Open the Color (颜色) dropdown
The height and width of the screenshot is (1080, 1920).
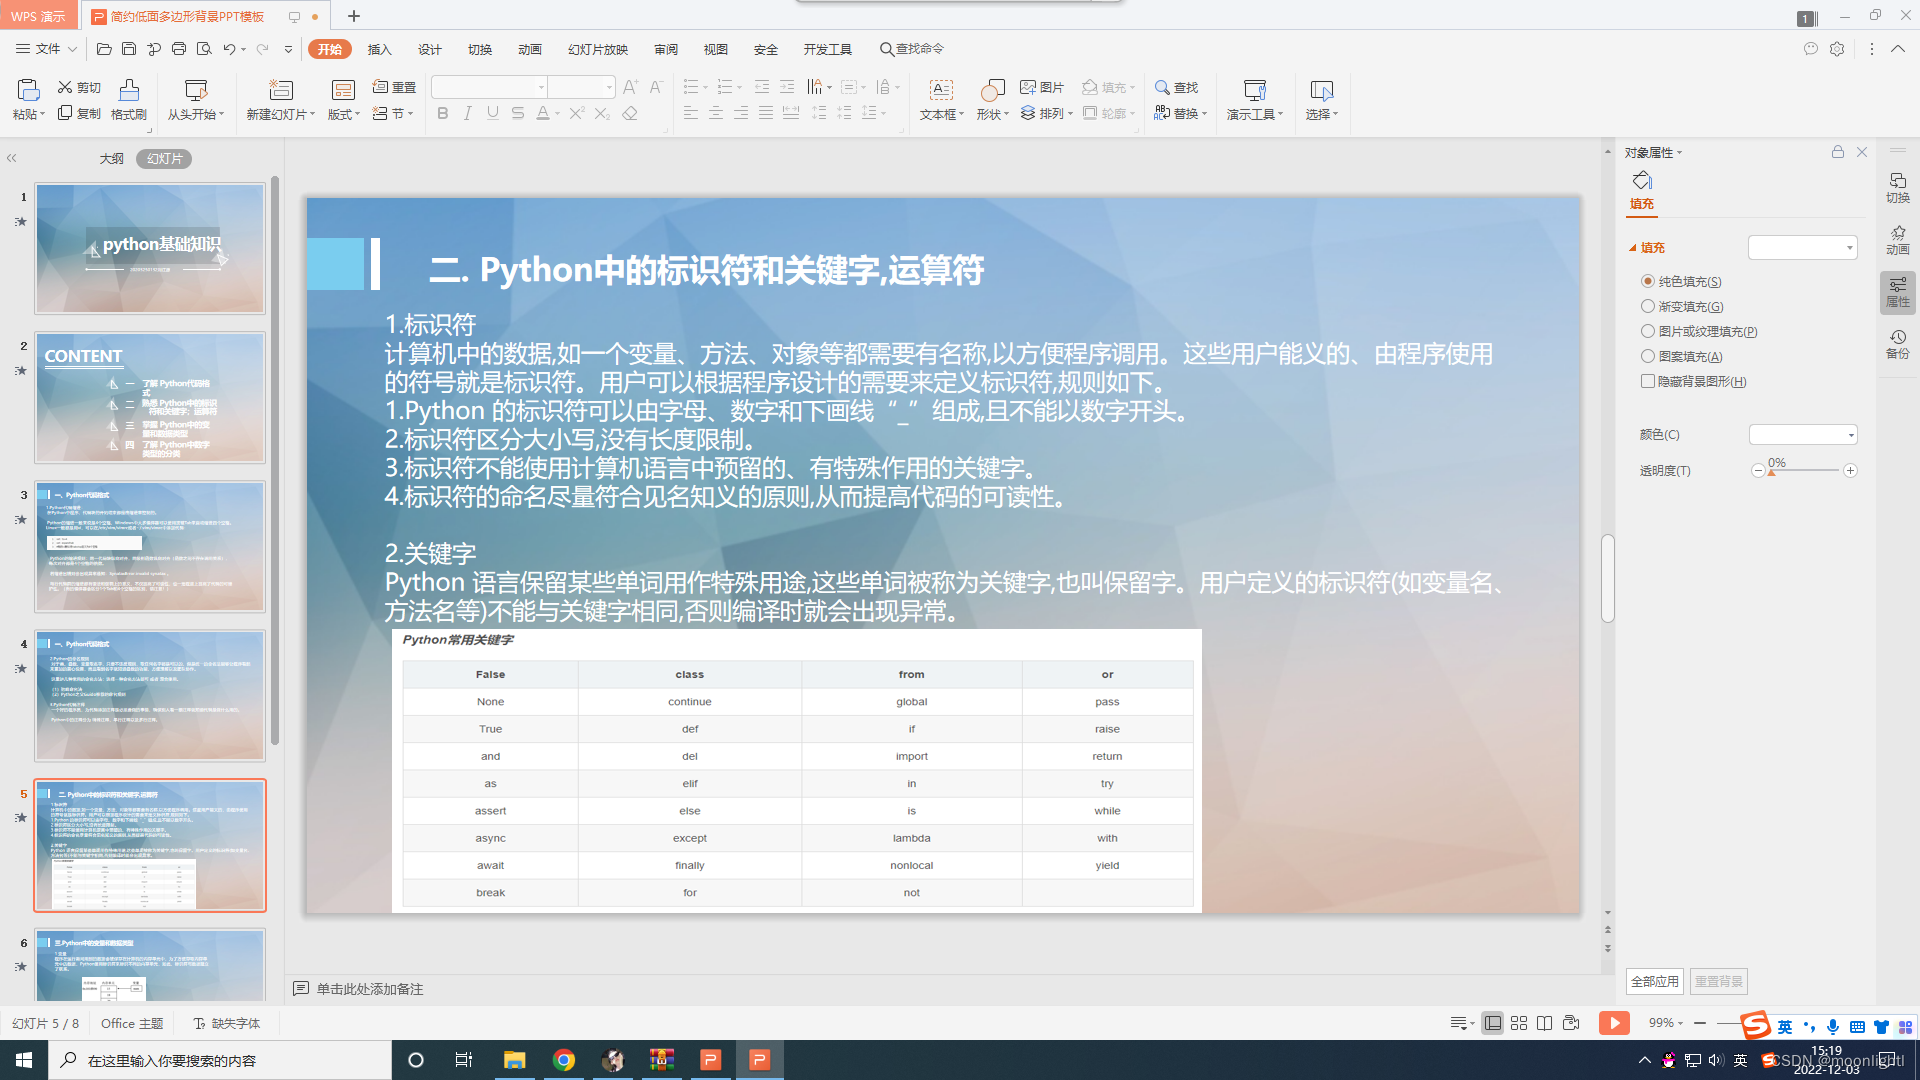click(x=1802, y=434)
